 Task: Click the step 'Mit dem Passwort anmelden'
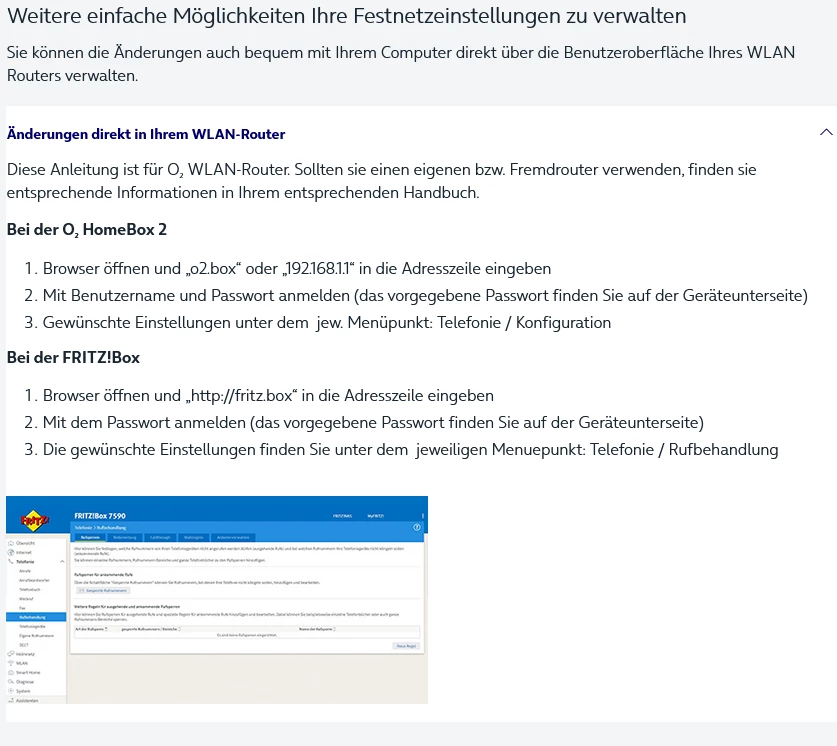click(373, 423)
